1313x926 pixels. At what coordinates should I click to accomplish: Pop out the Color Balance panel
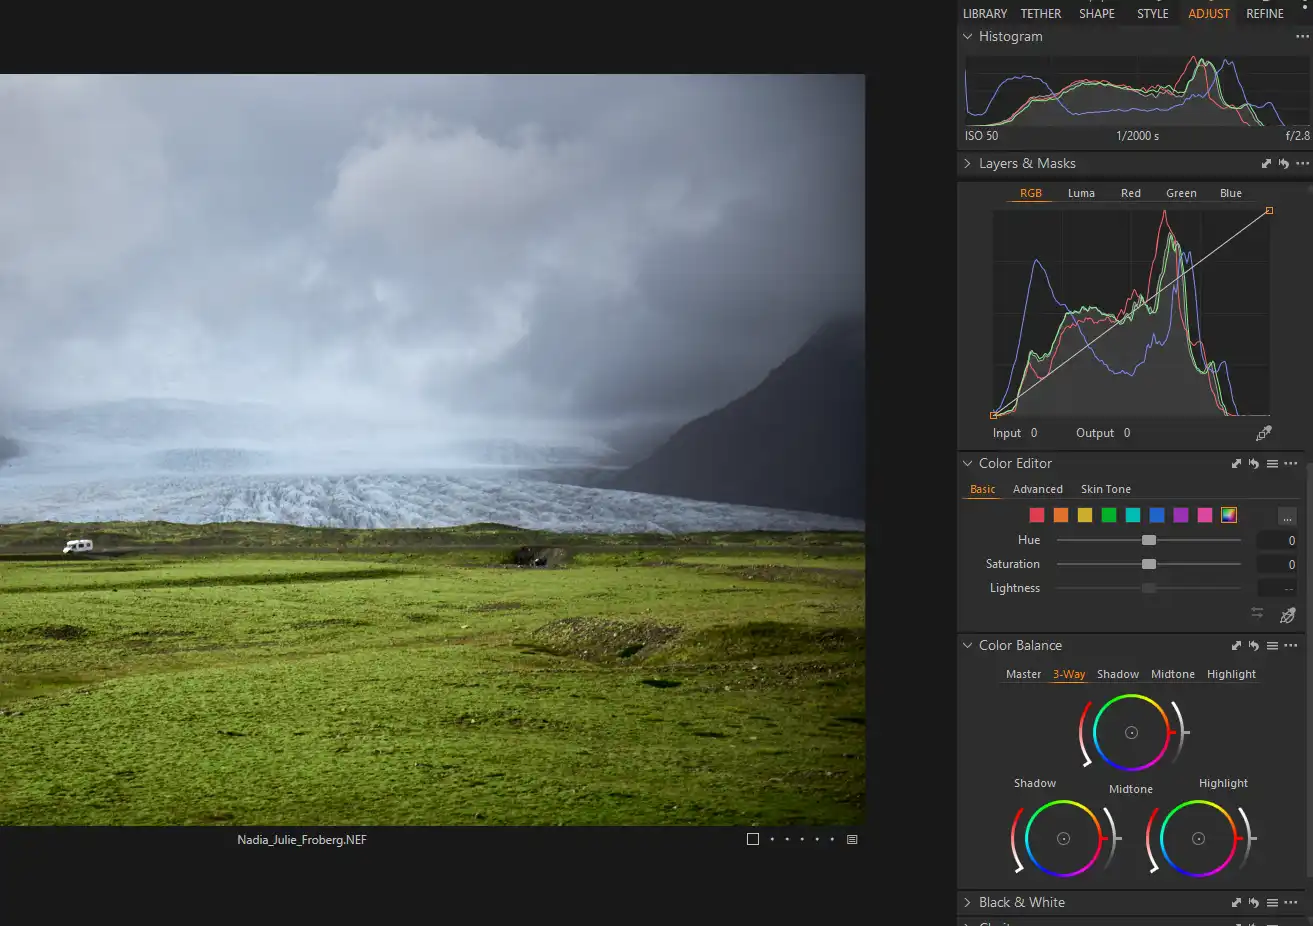coord(1236,646)
